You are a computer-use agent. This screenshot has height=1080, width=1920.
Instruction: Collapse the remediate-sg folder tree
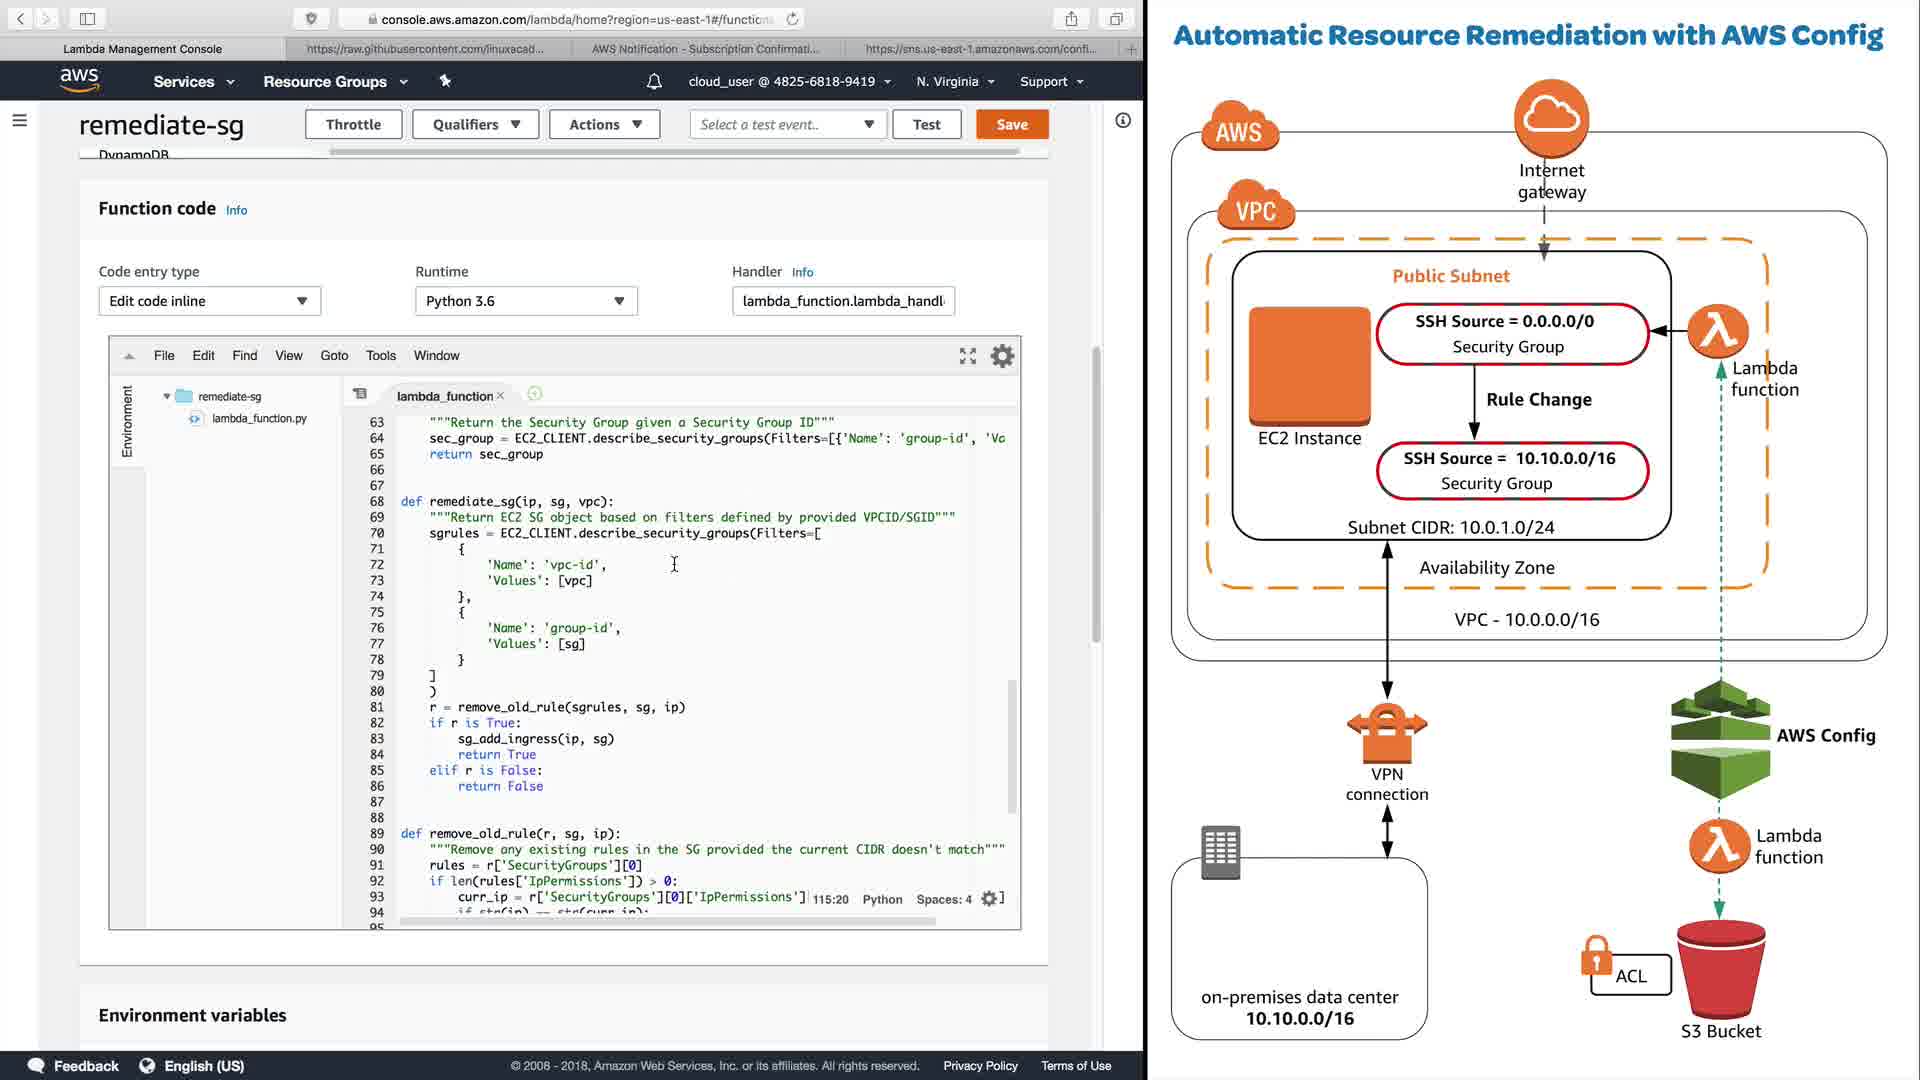point(167,397)
